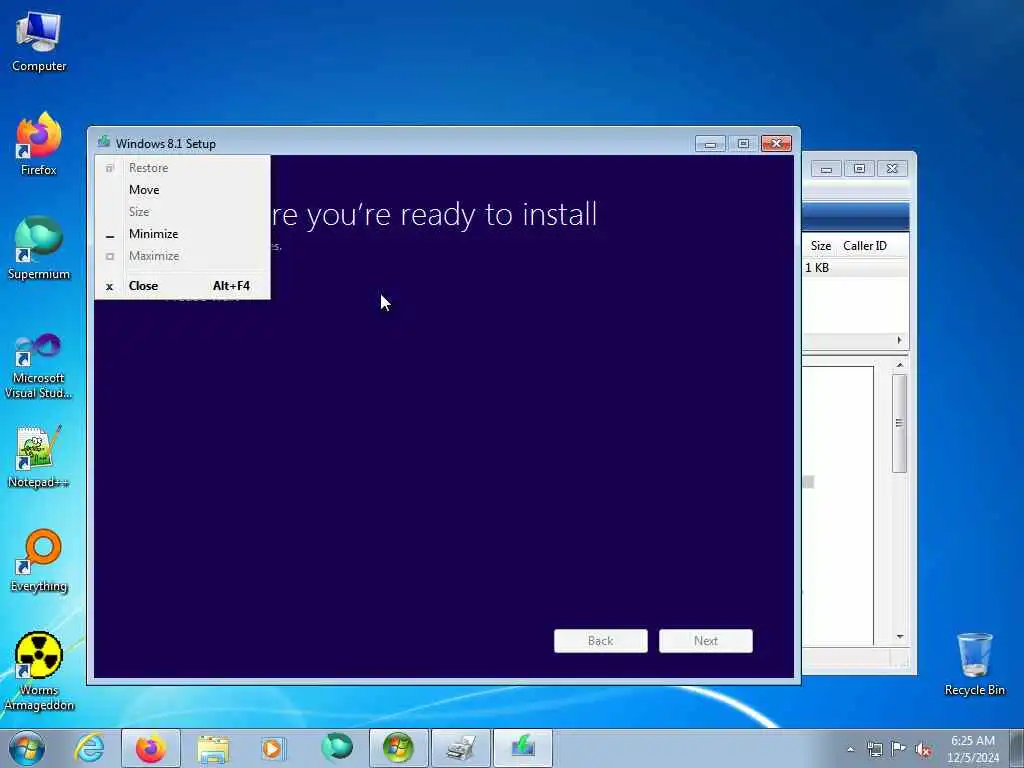The width and height of the screenshot is (1024, 768).
Task: Select the Worms Armageddon desktop shortcut
Action: (x=39, y=671)
